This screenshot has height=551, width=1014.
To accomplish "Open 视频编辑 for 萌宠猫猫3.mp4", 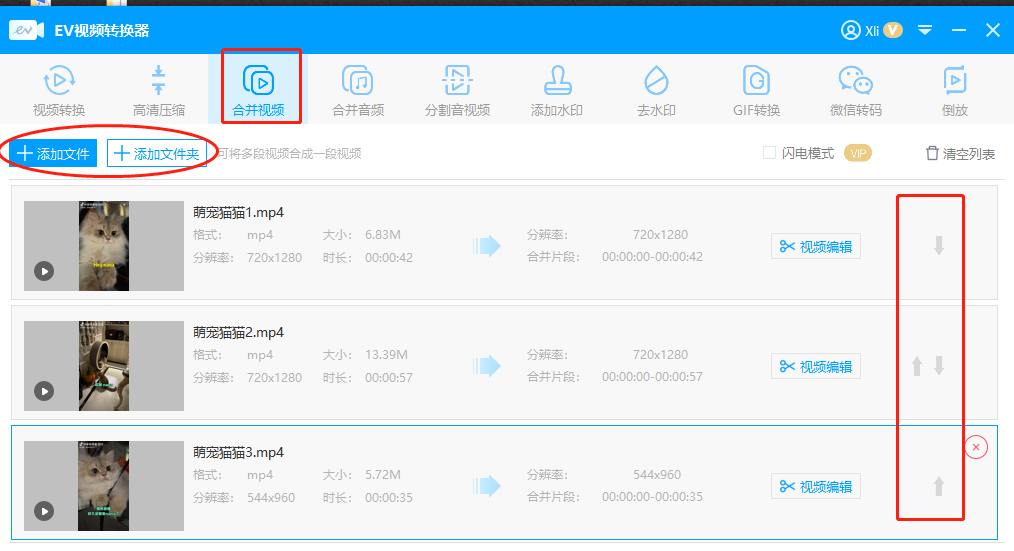I will point(815,486).
